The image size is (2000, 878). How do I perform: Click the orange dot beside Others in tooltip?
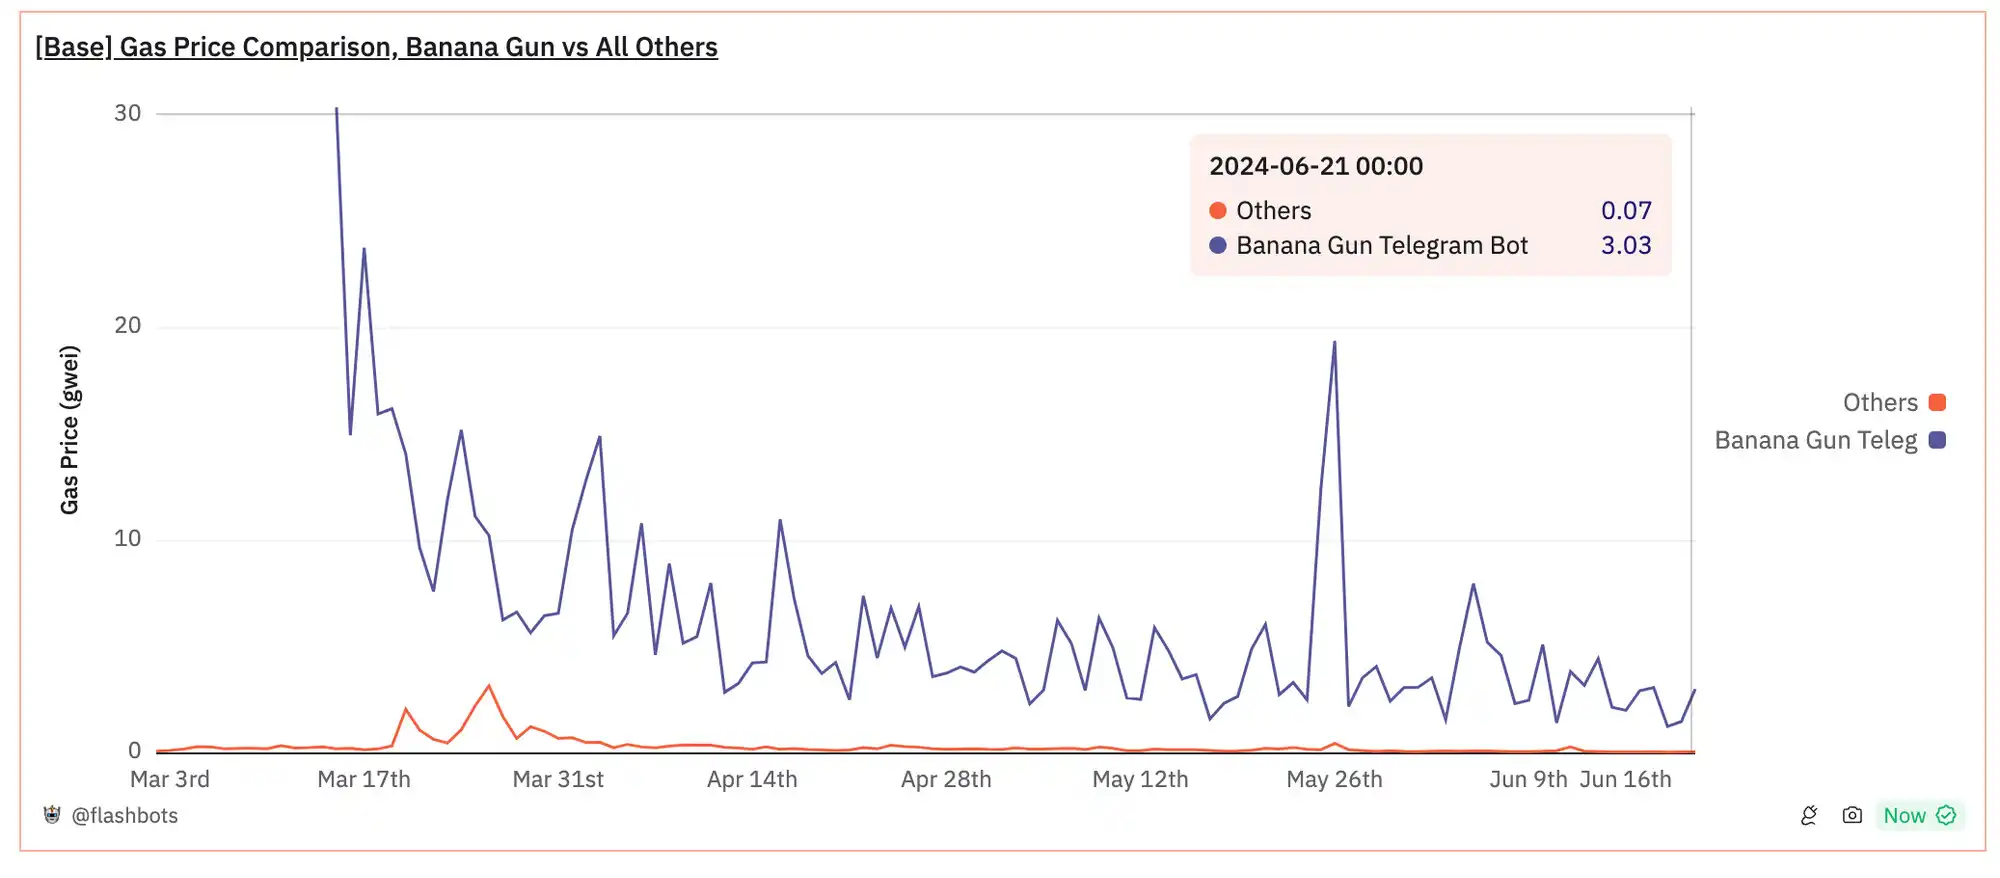click(x=1218, y=211)
